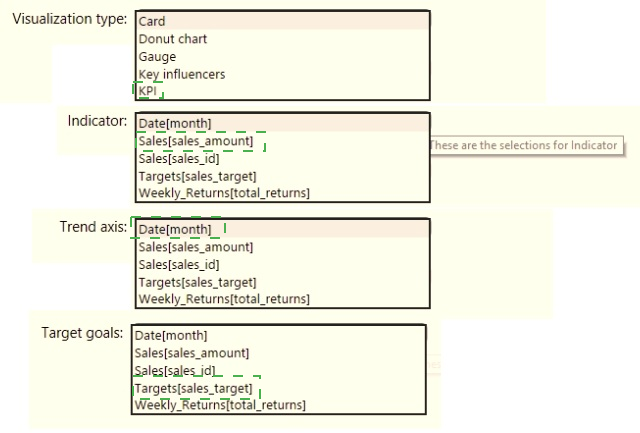Select Card in Visualization type list
640x433 pixels.
coord(152,21)
